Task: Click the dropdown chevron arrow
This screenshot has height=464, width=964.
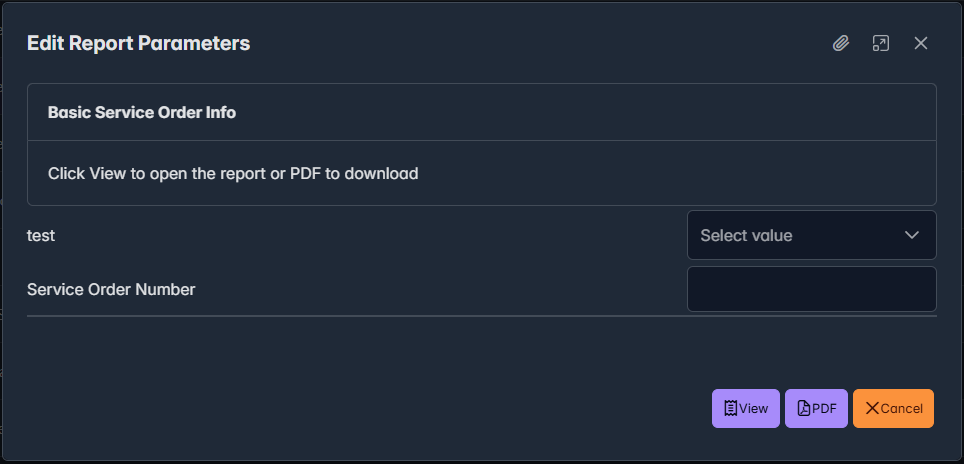Action: coord(911,235)
